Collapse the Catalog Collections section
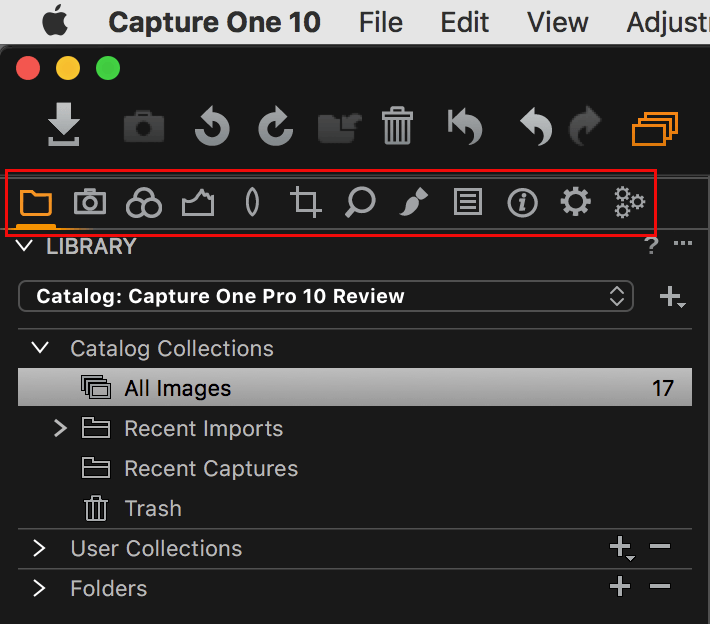Screen dimensions: 710x624 point(40,348)
